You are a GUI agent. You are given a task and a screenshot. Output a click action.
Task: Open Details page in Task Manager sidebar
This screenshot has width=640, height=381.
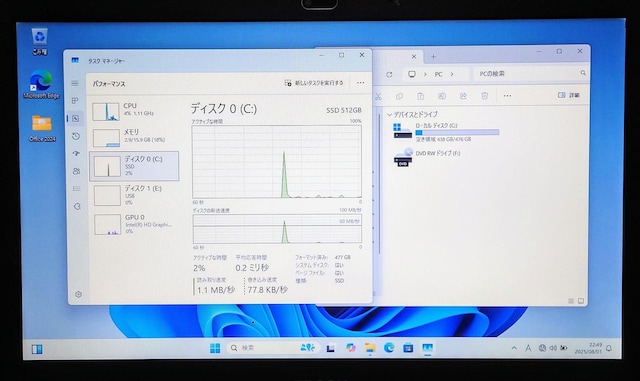pos(76,189)
